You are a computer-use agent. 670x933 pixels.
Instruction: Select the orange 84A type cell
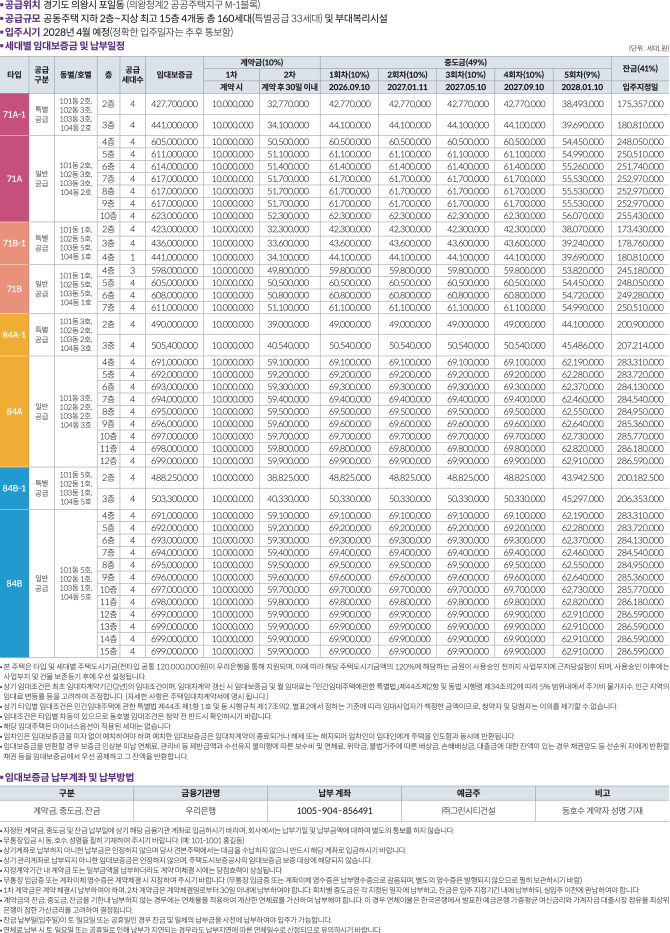pyautogui.click(x=15, y=410)
